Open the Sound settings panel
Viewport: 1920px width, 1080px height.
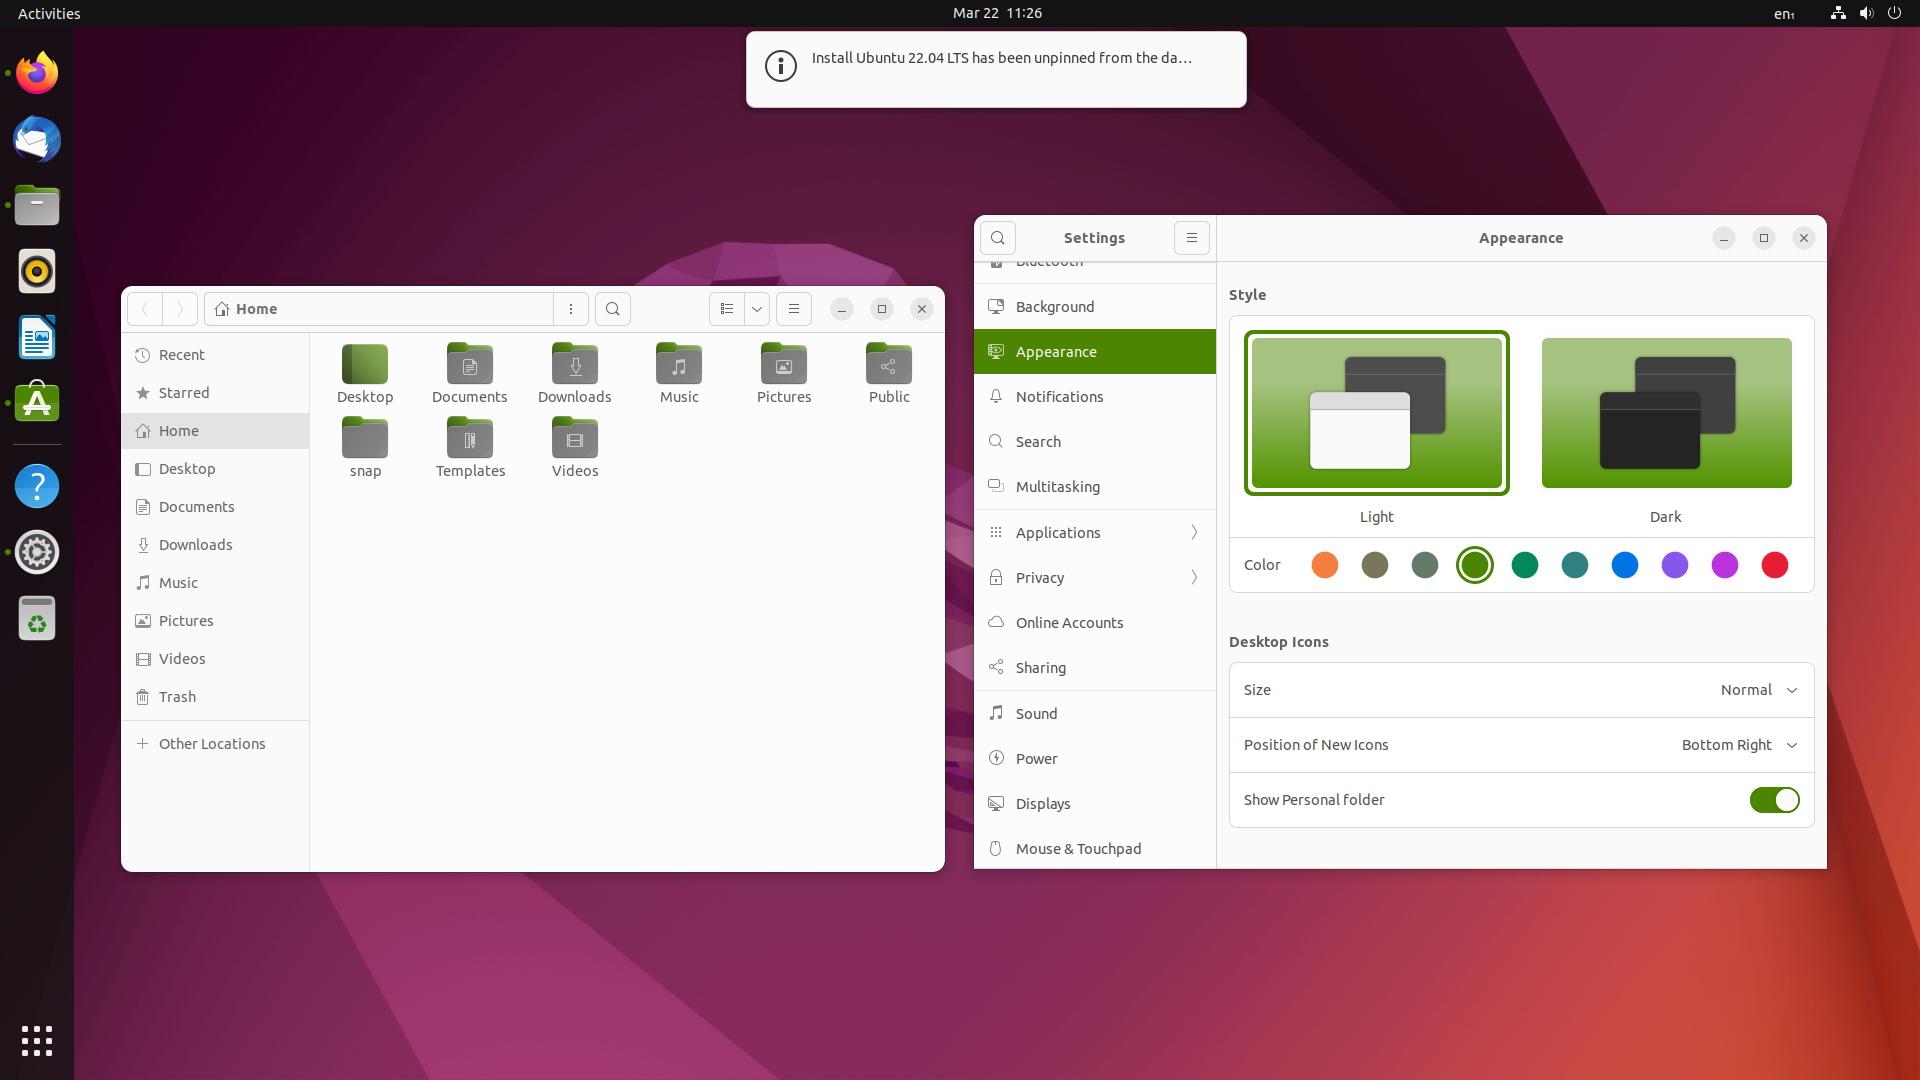coord(1036,713)
